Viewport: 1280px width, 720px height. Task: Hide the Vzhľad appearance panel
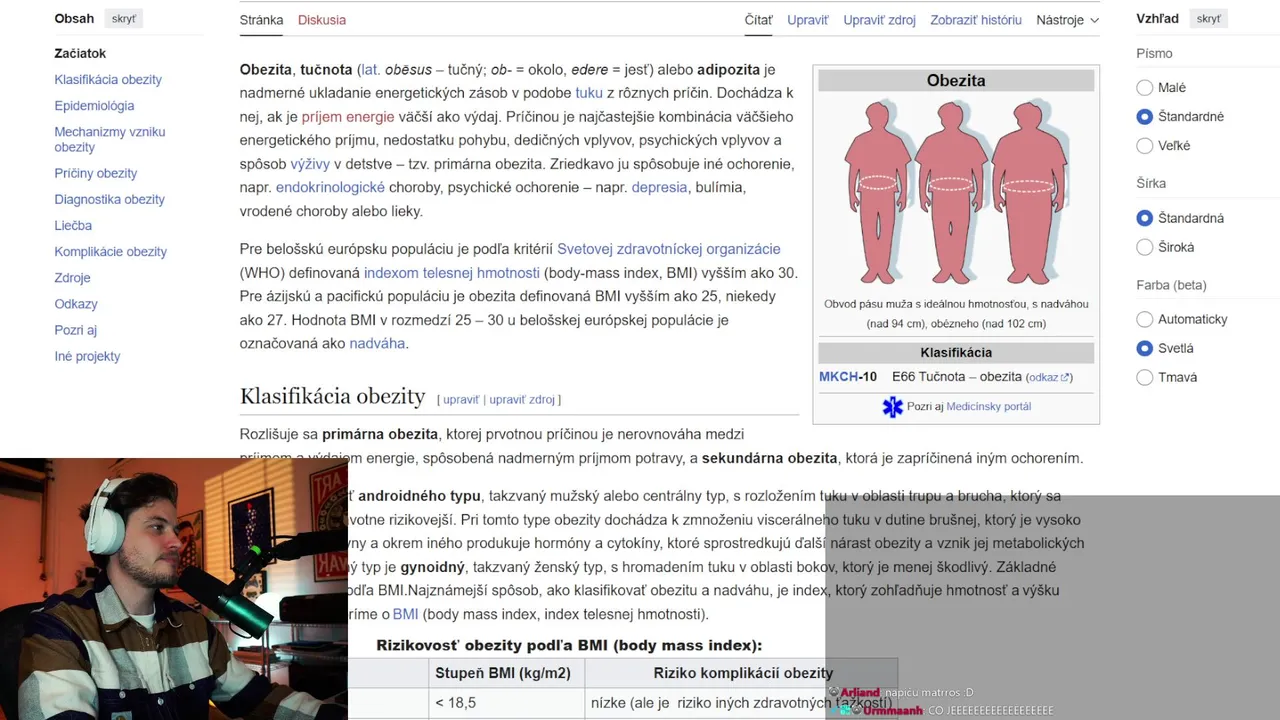coord(1208,19)
